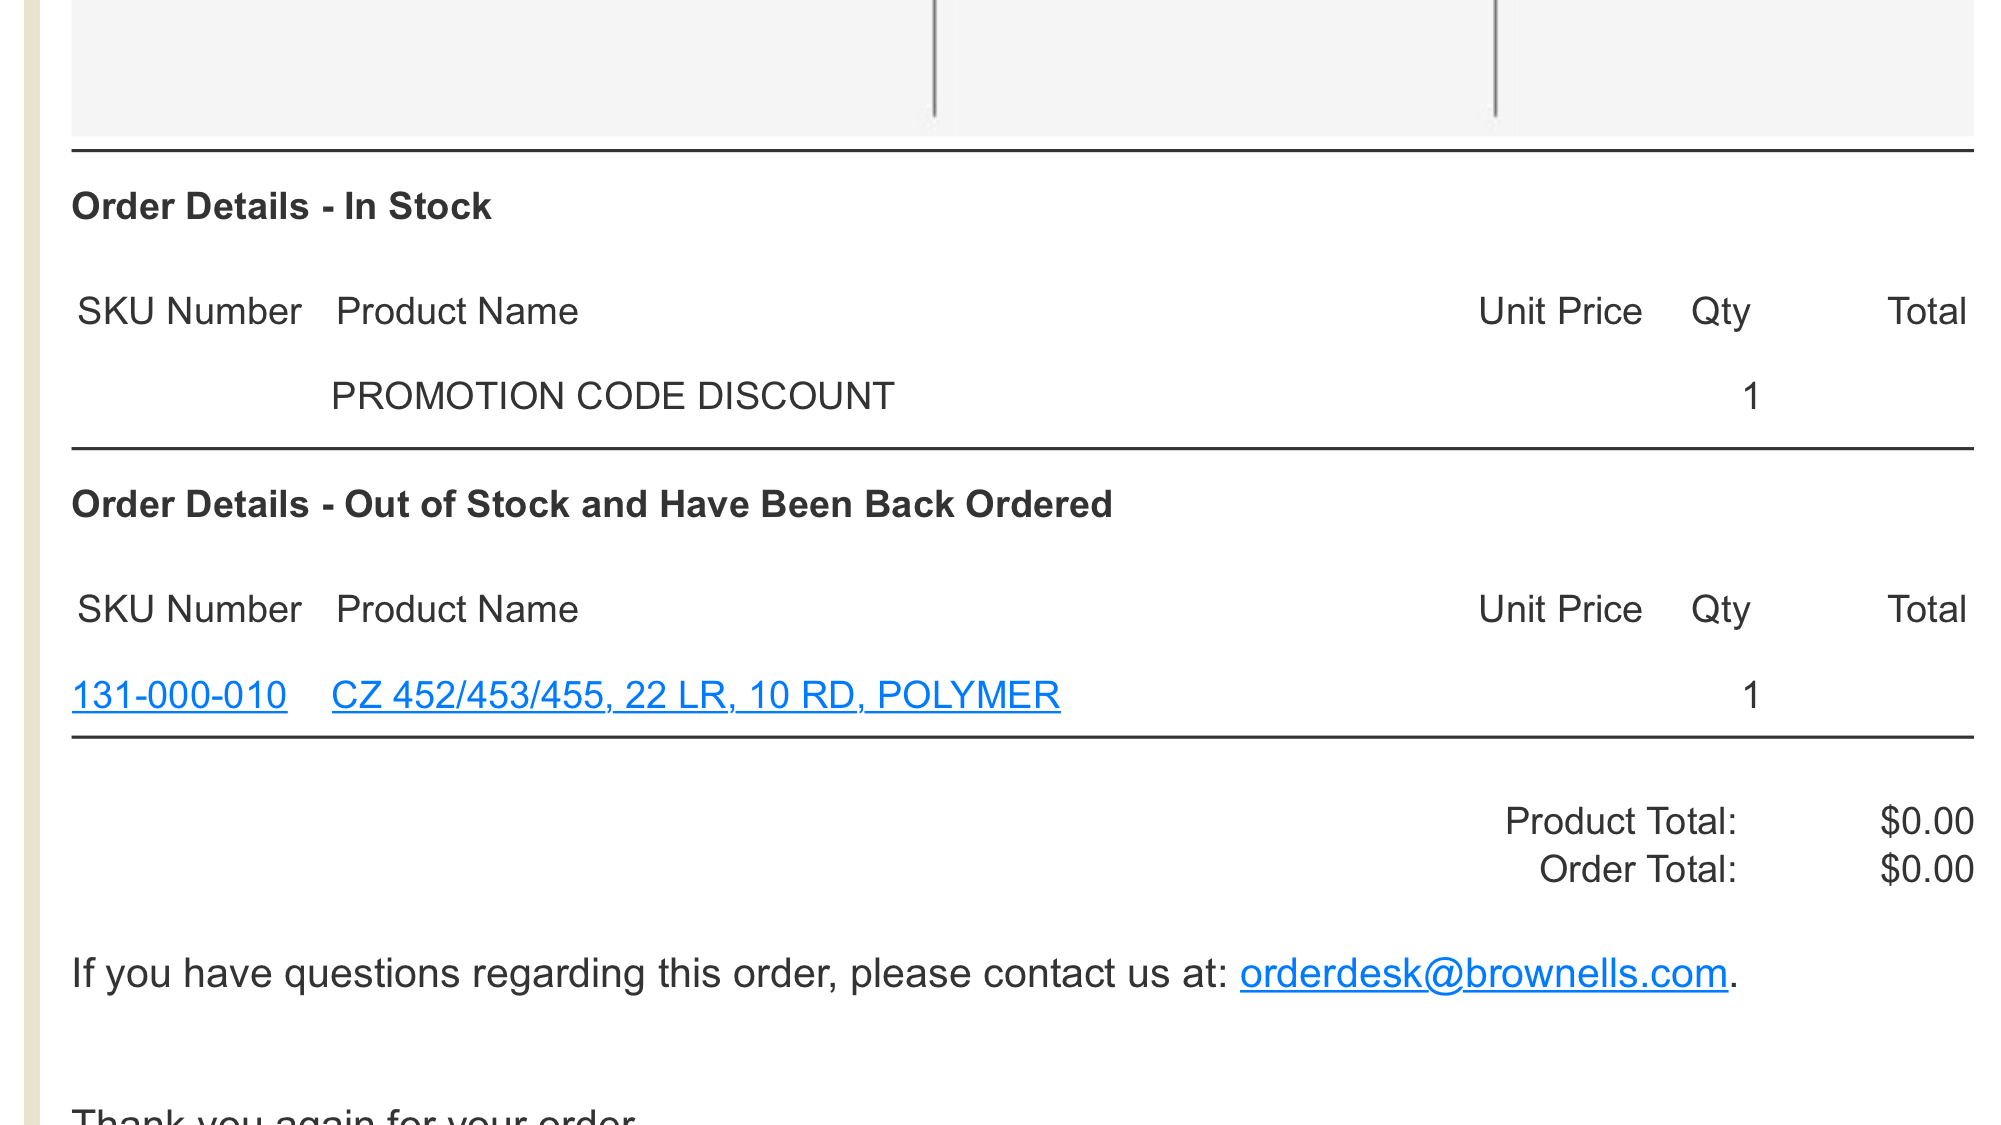
Task: Click quantity 1 in the CZ magazine row
Action: (1751, 695)
